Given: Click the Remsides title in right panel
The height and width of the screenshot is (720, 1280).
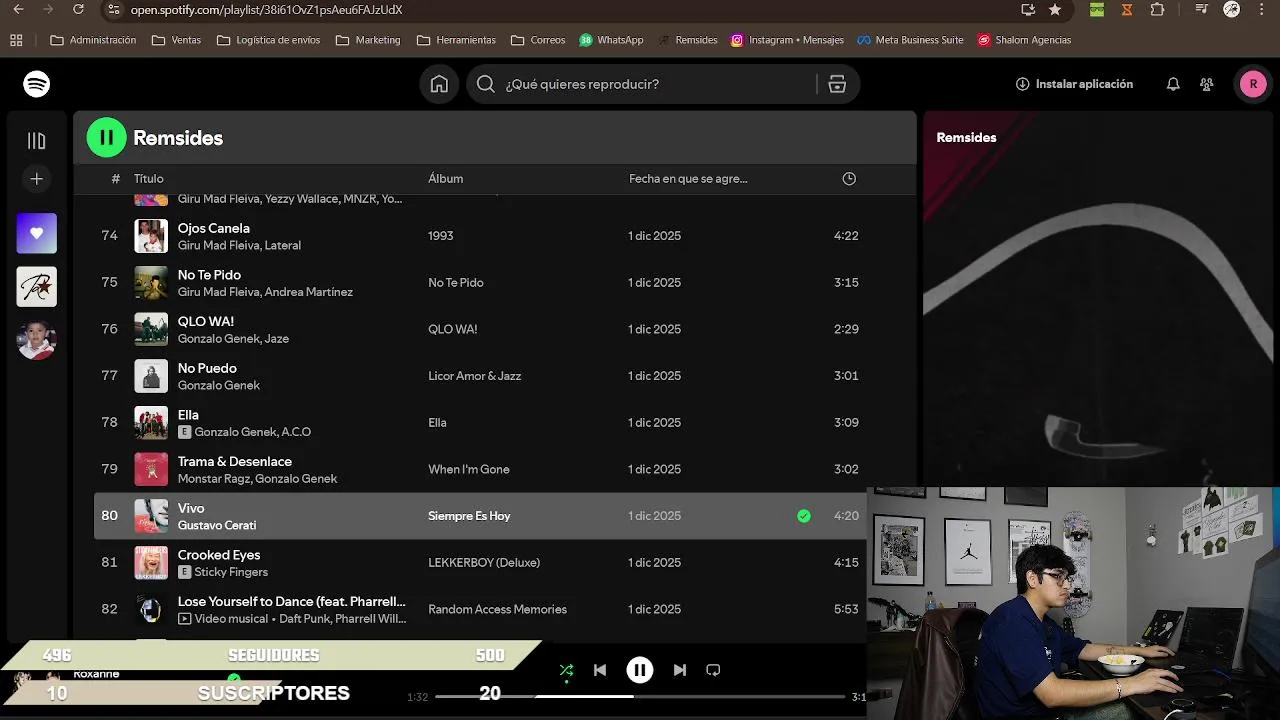Looking at the screenshot, I should 966,138.
